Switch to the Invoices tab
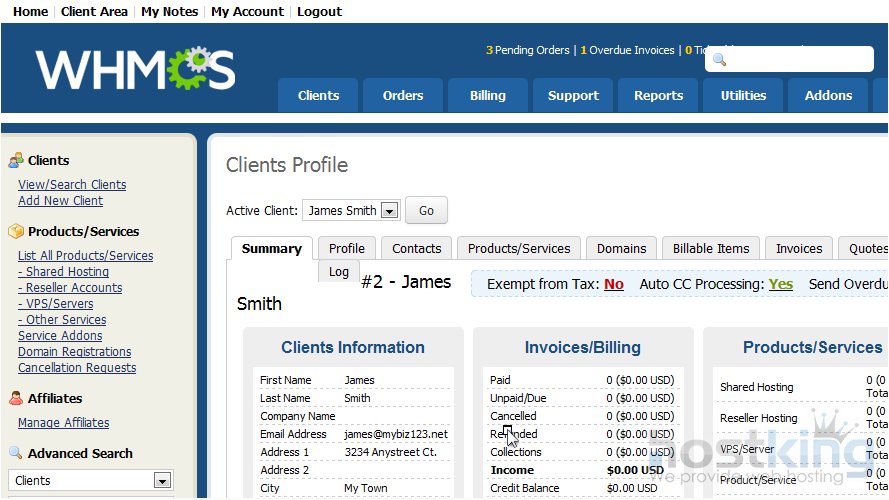889x500 pixels. (798, 249)
